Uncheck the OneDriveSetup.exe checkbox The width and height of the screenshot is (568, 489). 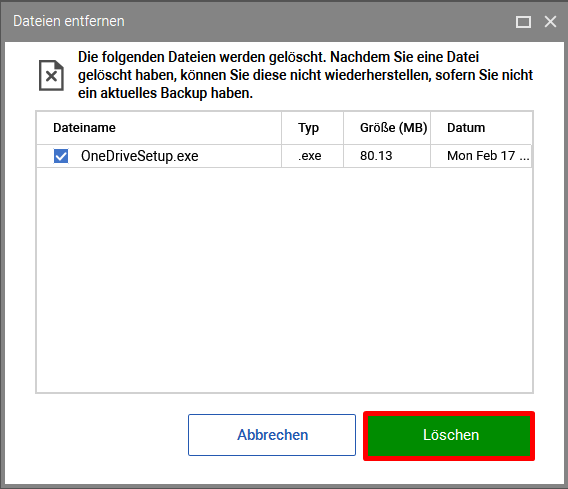click(61, 156)
